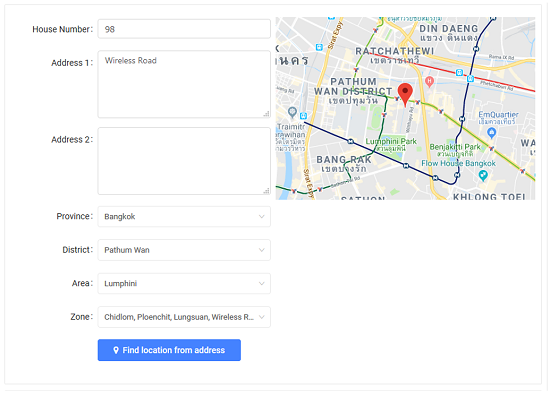The width and height of the screenshot is (550, 395).
Task: Click the Ratchathewi district map label
Action: (395, 51)
